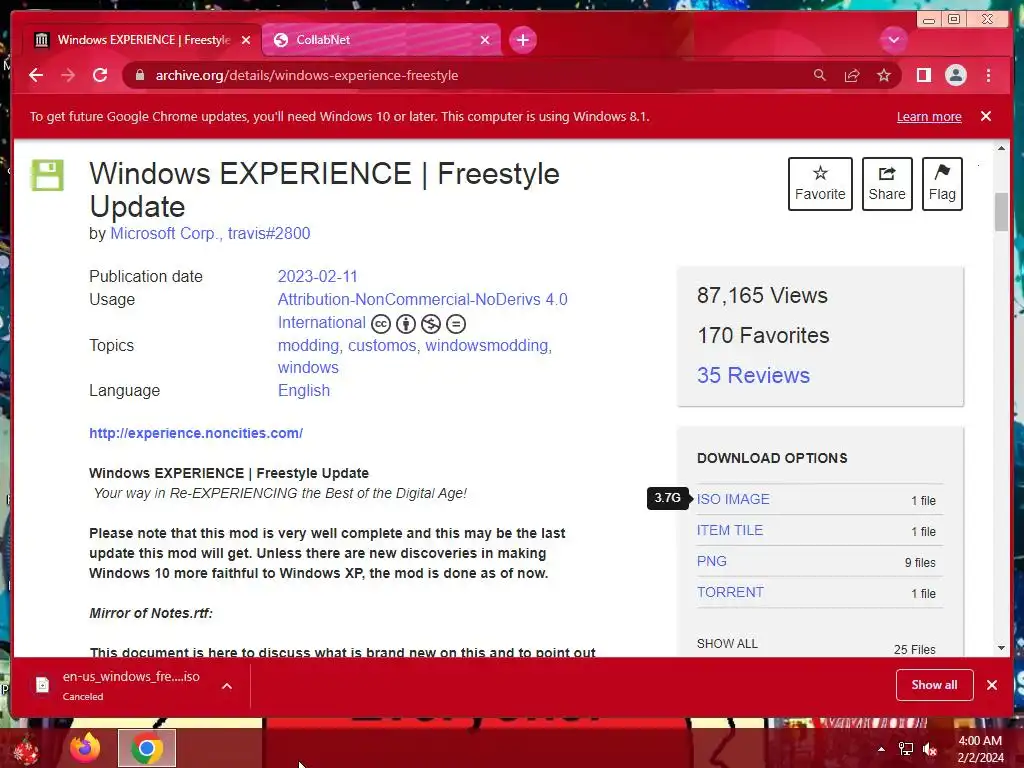Open Chrome side panel icon
The image size is (1024, 768).
click(x=923, y=76)
